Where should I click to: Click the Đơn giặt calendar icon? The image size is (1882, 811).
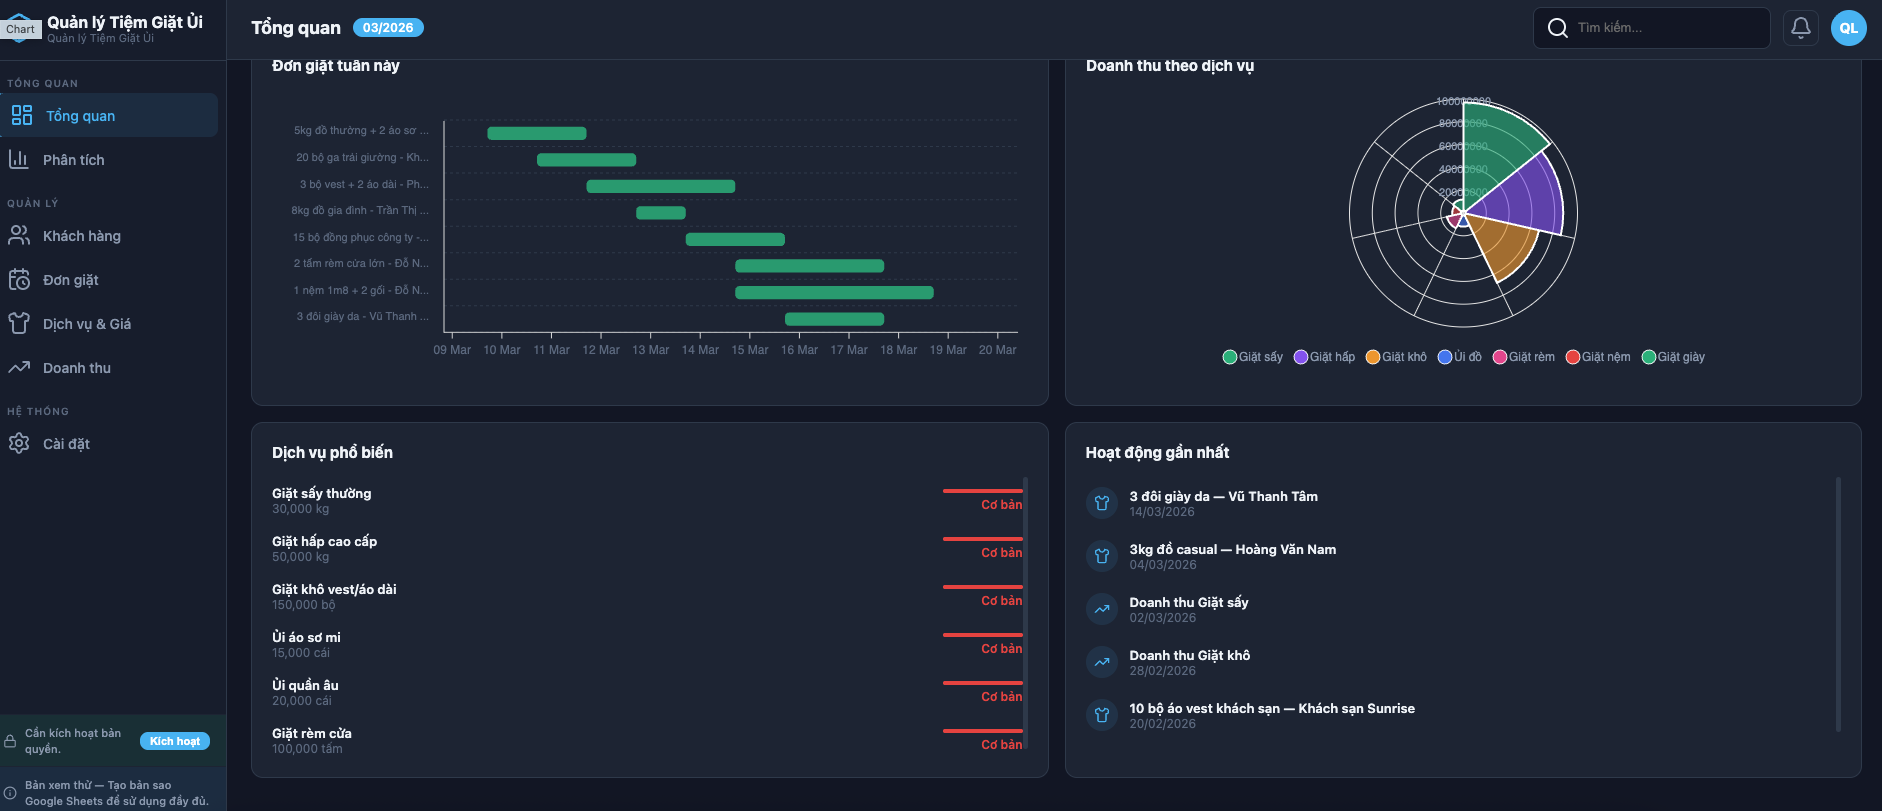pyautogui.click(x=19, y=280)
